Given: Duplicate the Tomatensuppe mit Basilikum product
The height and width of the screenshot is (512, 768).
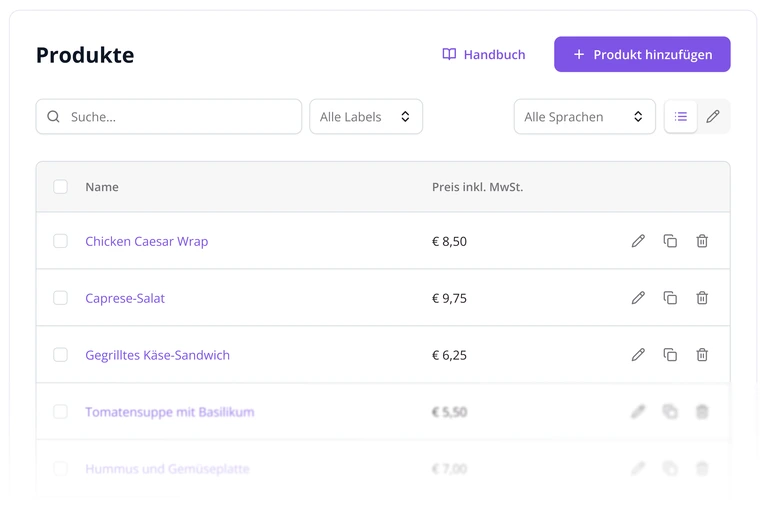Looking at the screenshot, I should pyautogui.click(x=670, y=412).
